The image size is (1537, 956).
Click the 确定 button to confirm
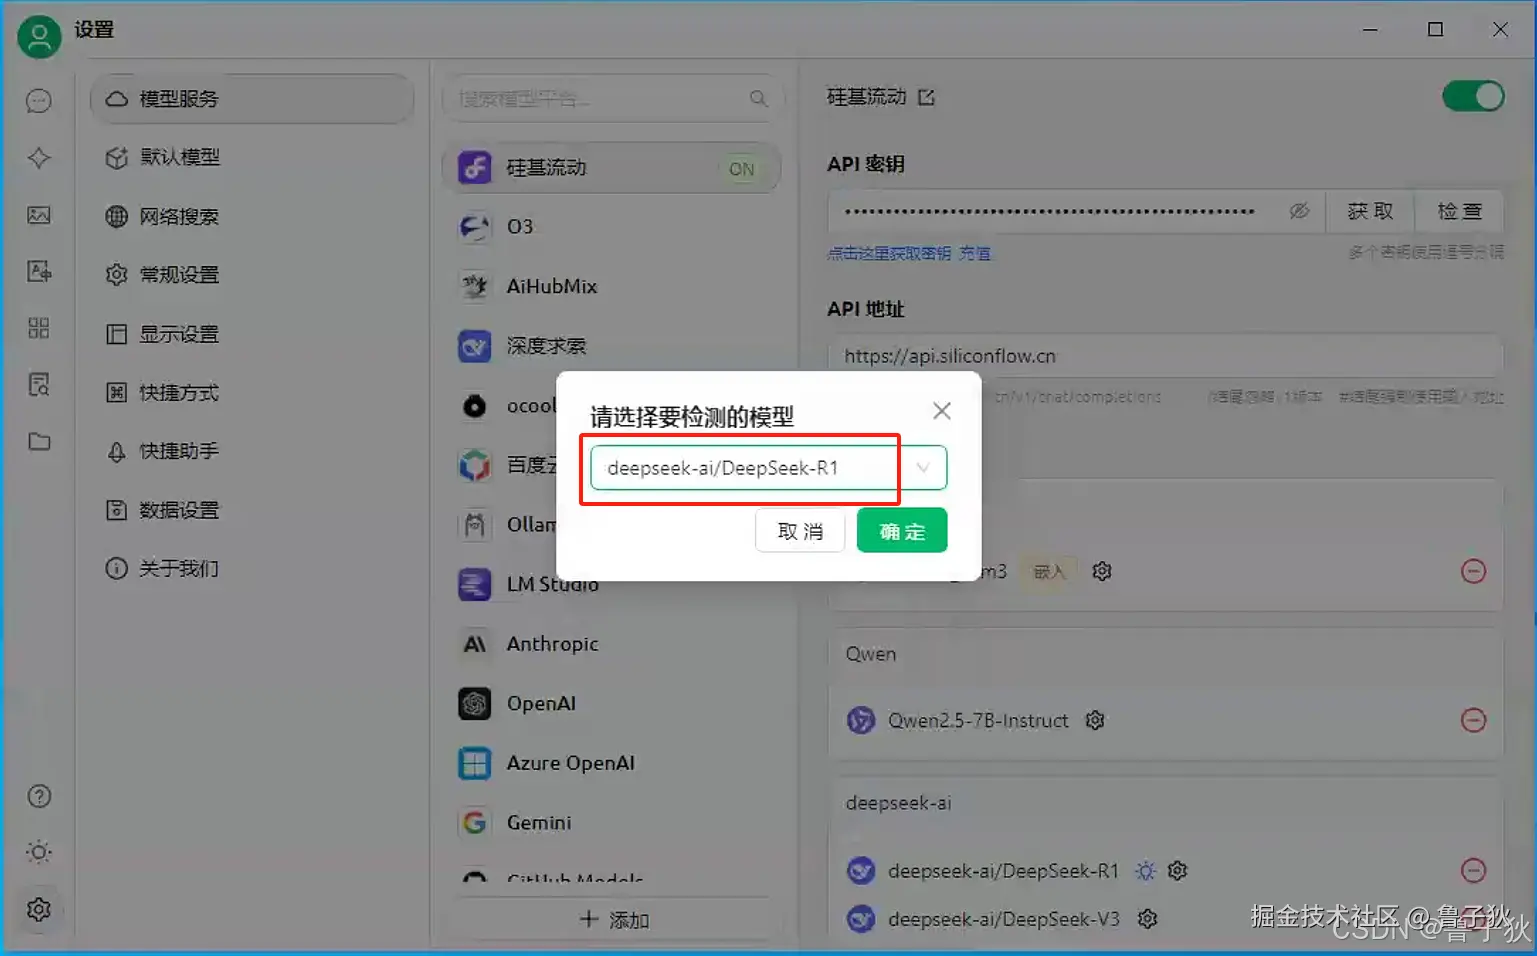(x=901, y=530)
